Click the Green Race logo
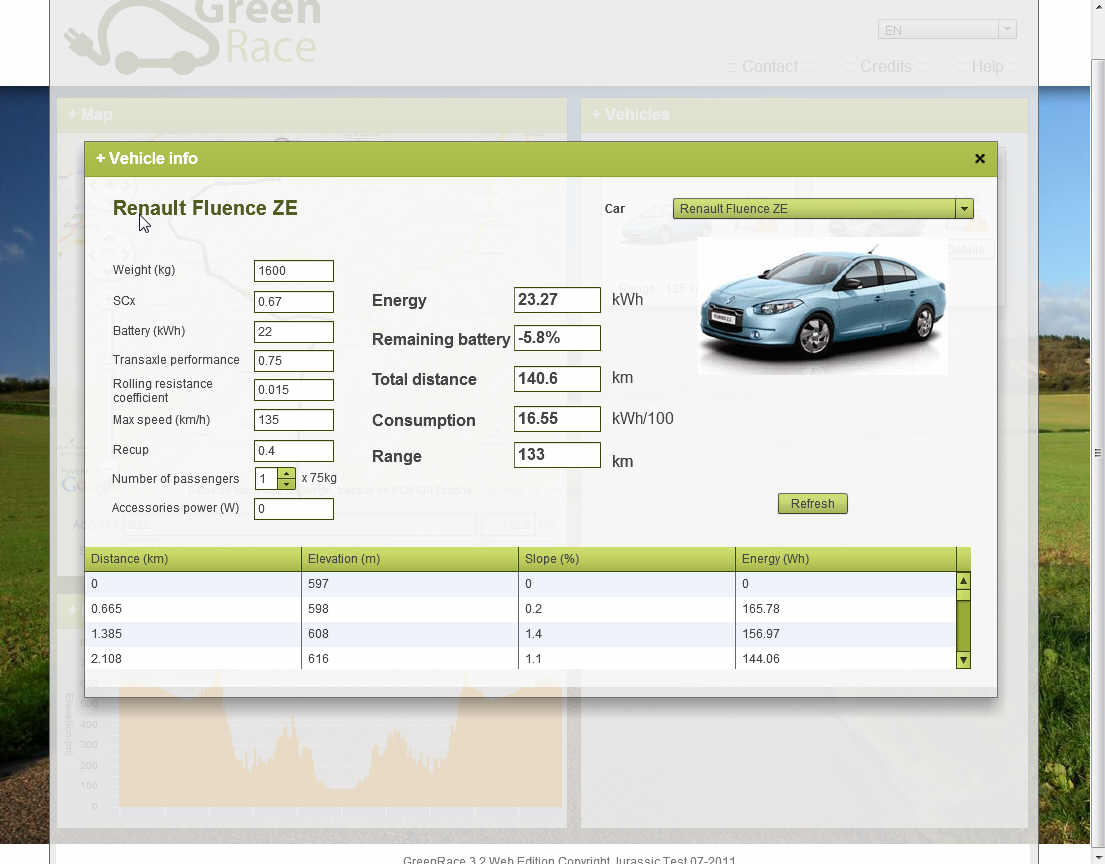 click(x=192, y=35)
